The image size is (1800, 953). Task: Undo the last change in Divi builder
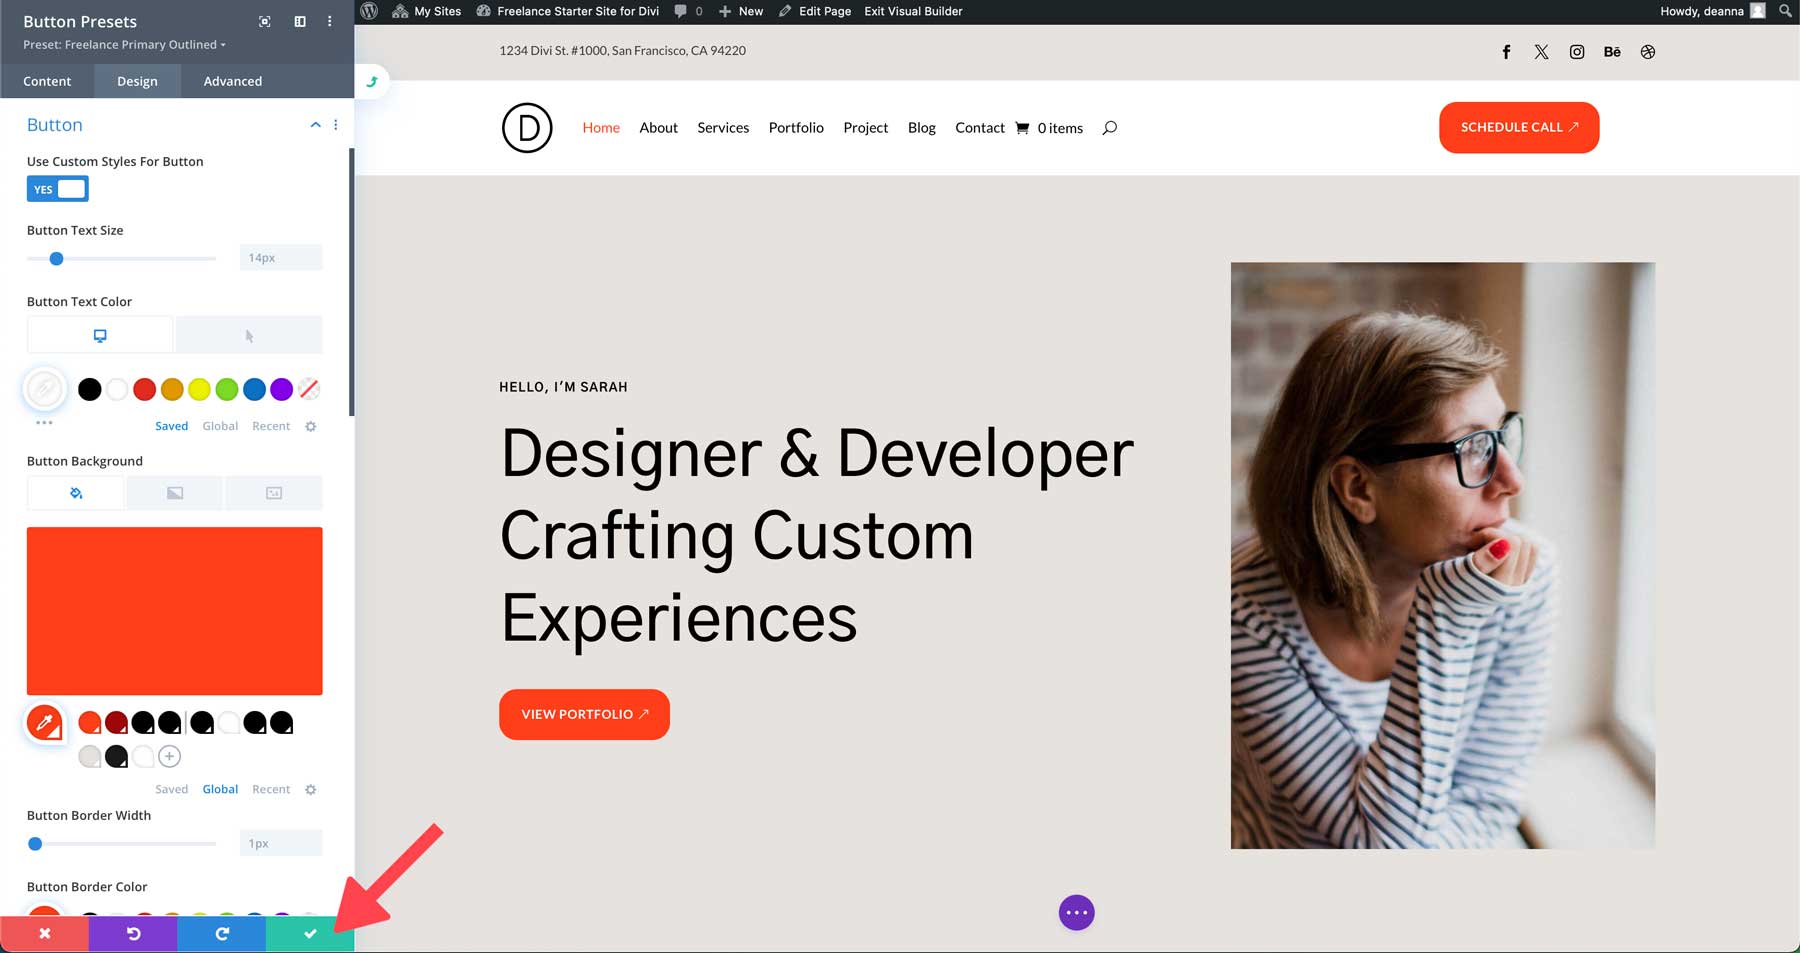pyautogui.click(x=133, y=933)
